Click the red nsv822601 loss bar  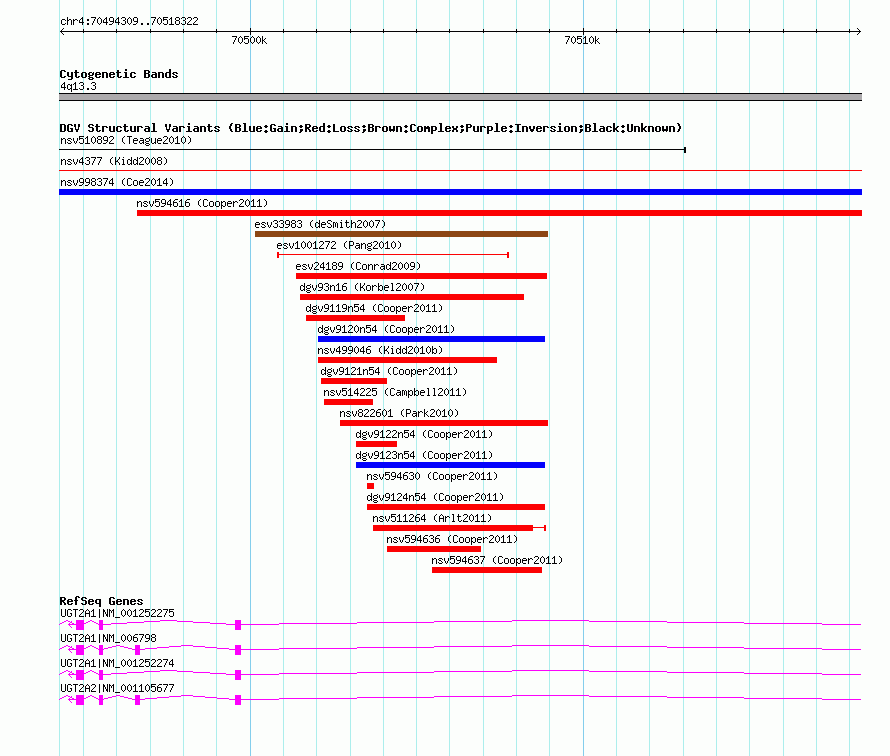(444, 423)
